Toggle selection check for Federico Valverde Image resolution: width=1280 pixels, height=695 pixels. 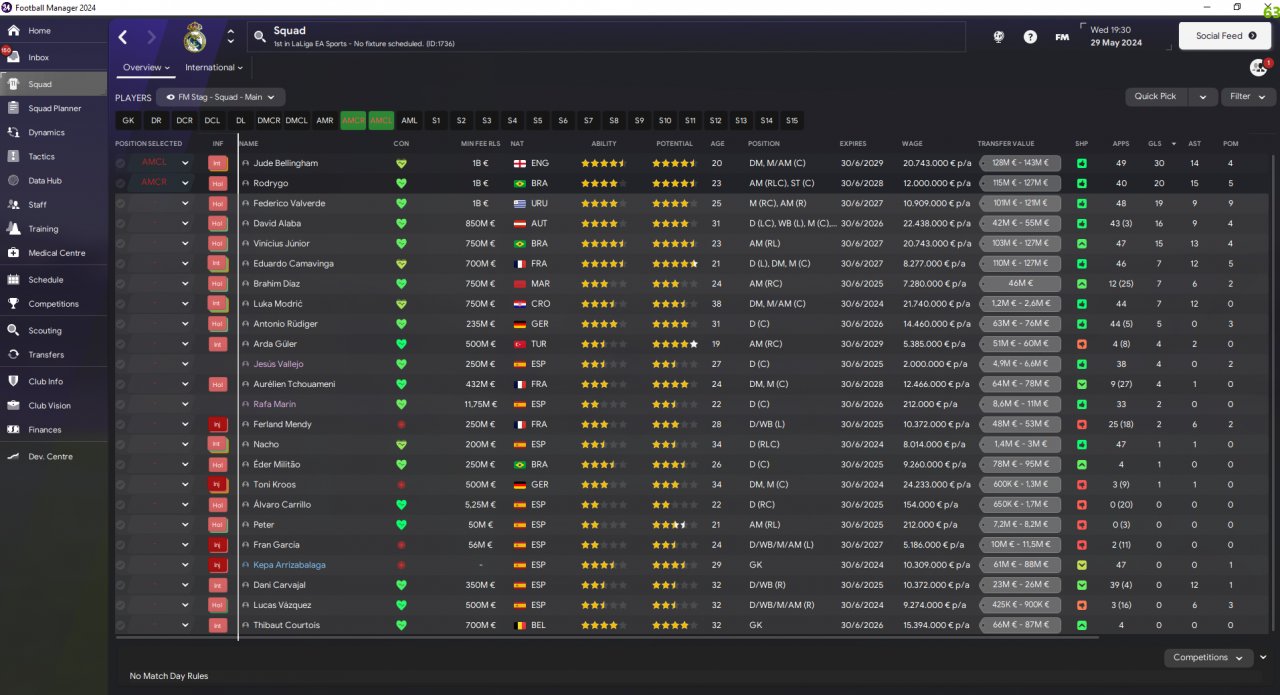[121, 203]
